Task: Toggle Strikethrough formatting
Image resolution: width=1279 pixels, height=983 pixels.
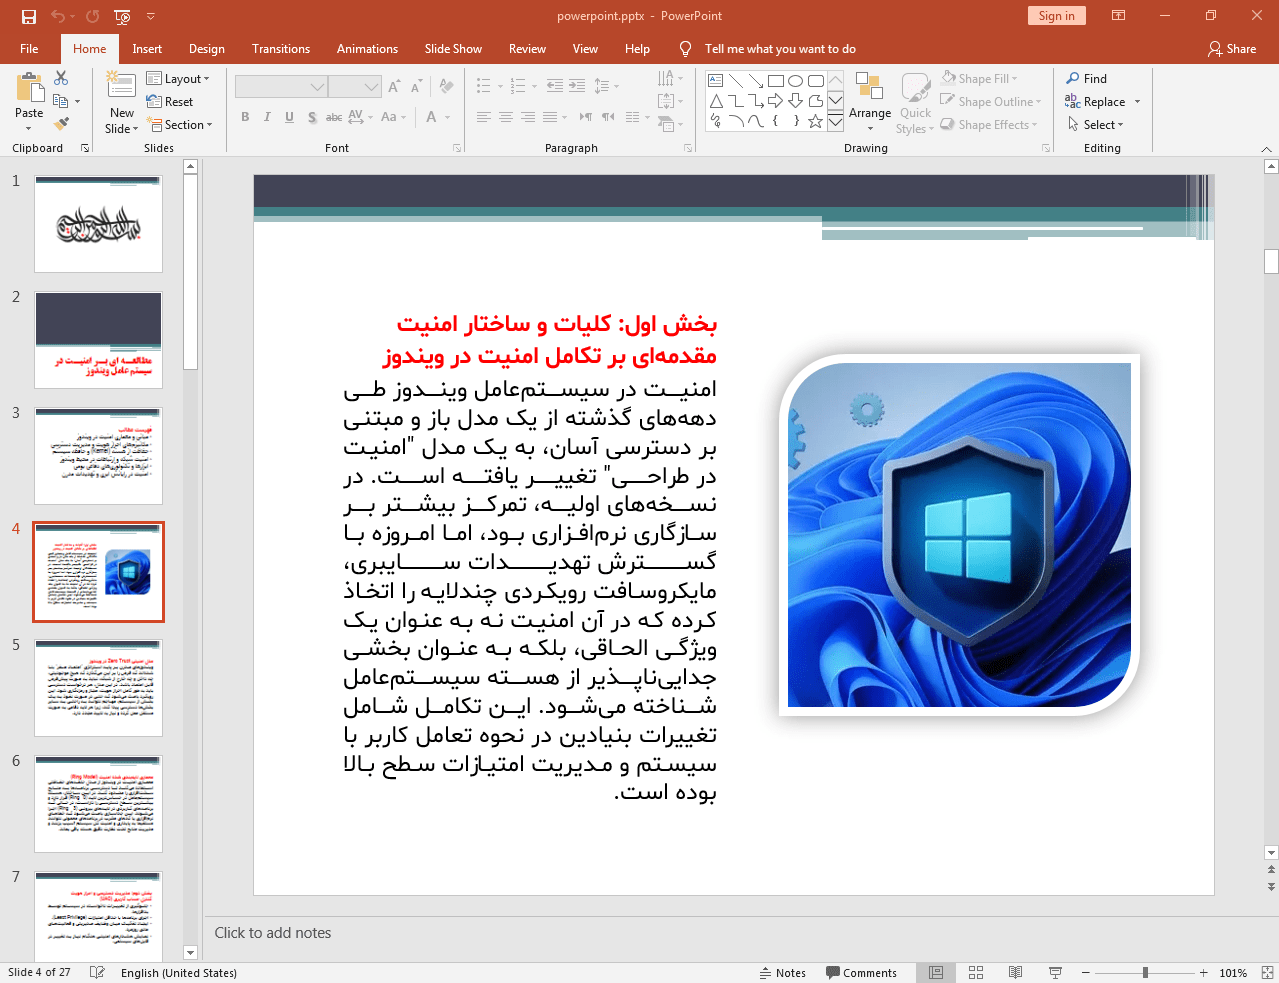Action: [x=334, y=117]
